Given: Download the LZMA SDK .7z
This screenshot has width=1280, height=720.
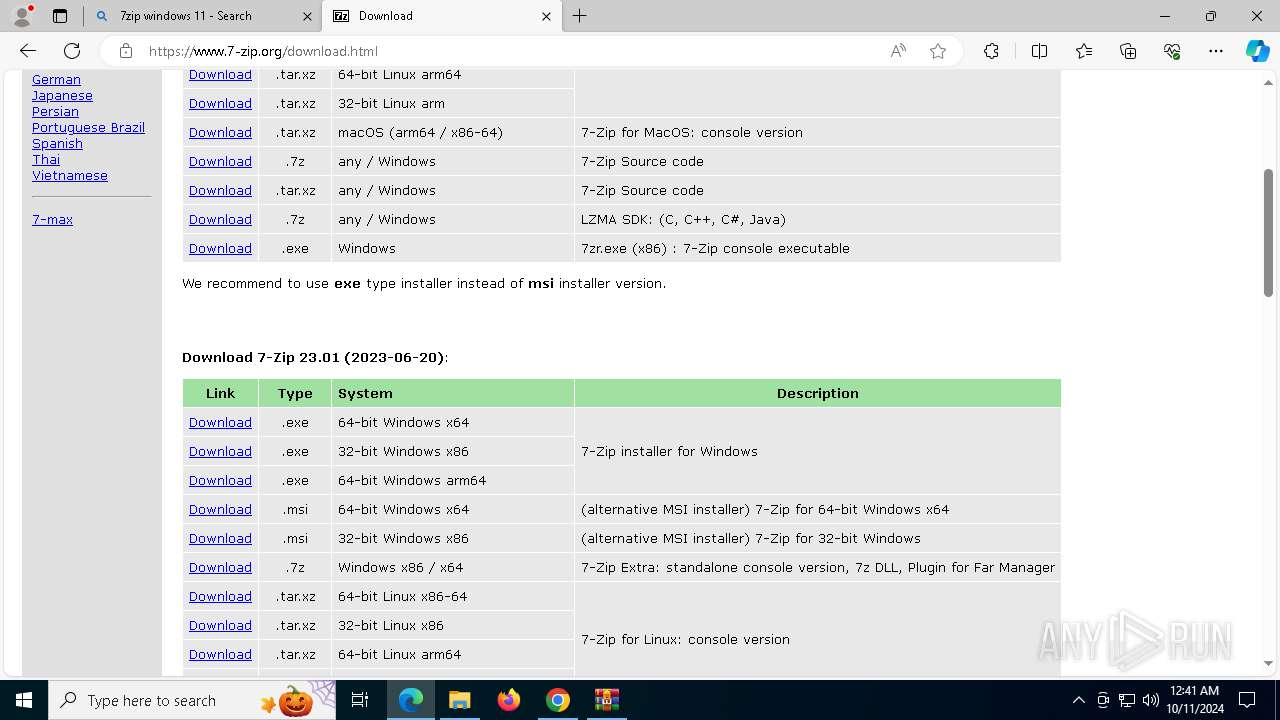Looking at the screenshot, I should (x=220, y=219).
